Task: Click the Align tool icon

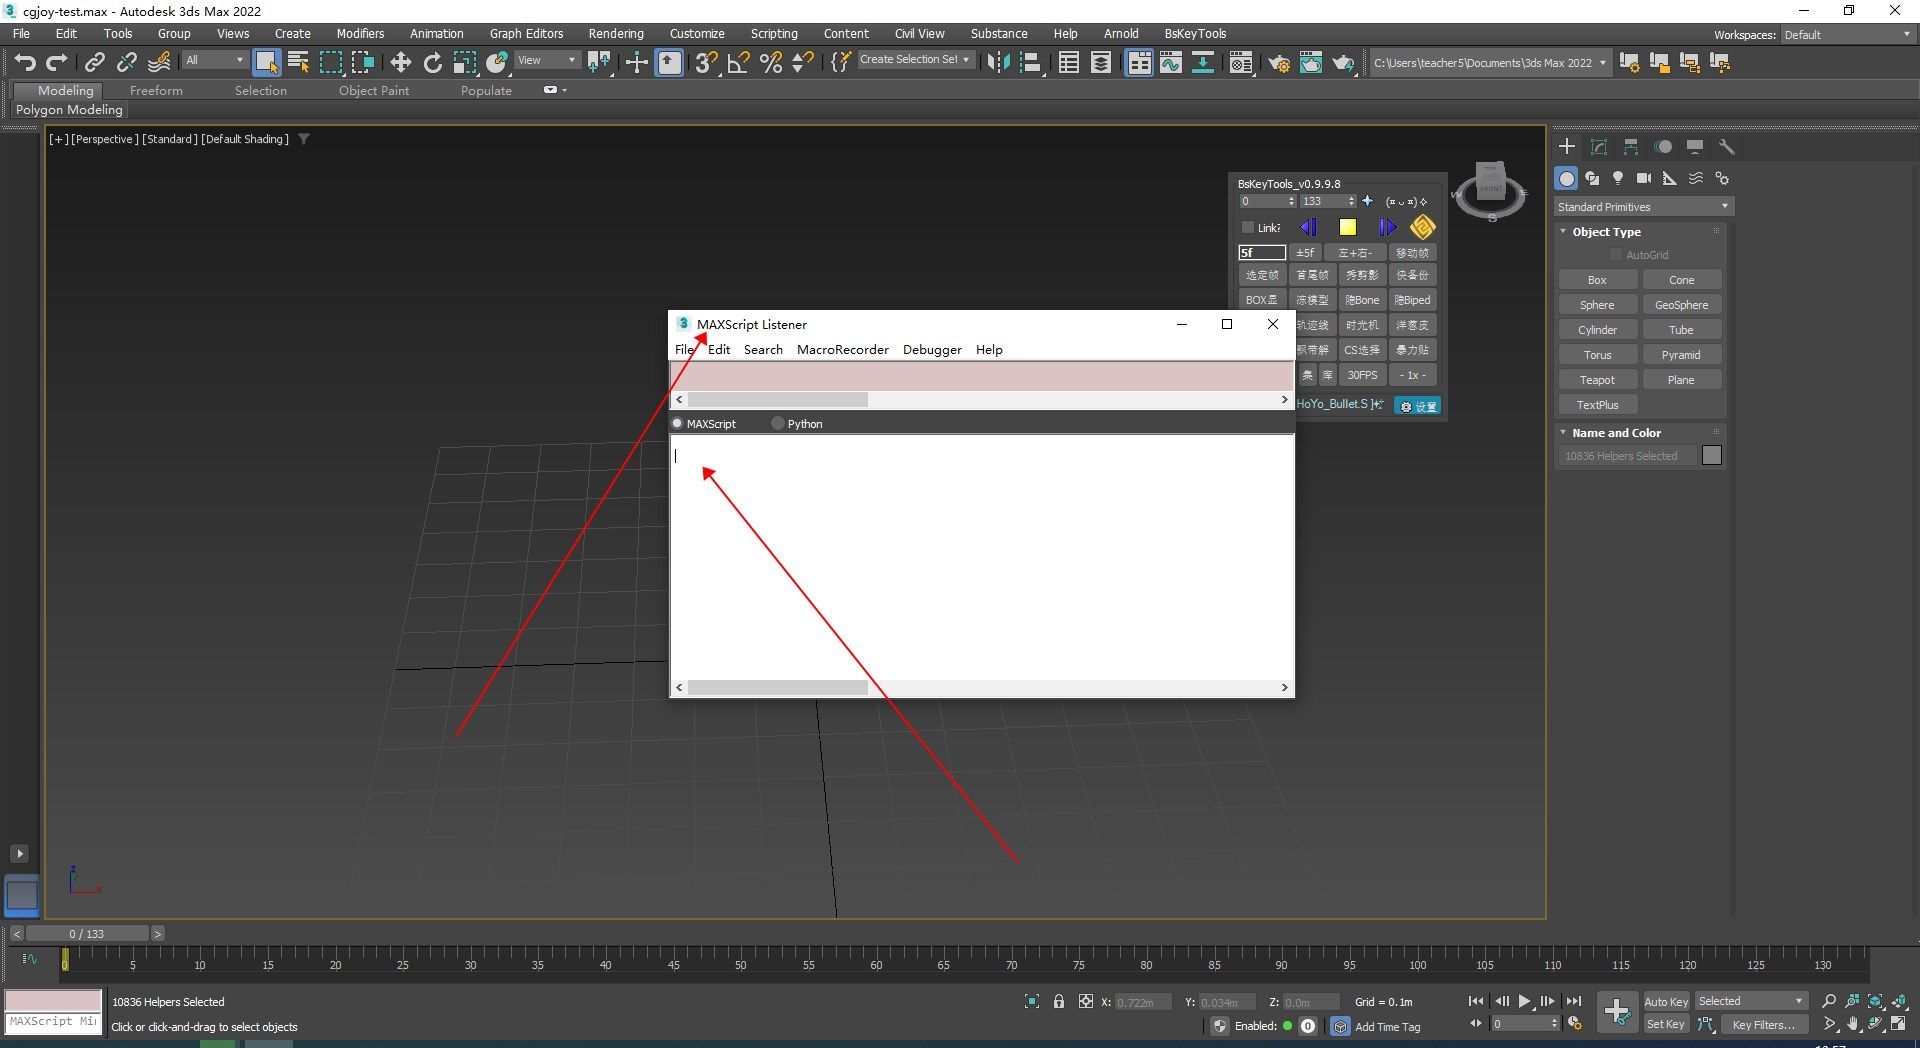Action: (1030, 63)
